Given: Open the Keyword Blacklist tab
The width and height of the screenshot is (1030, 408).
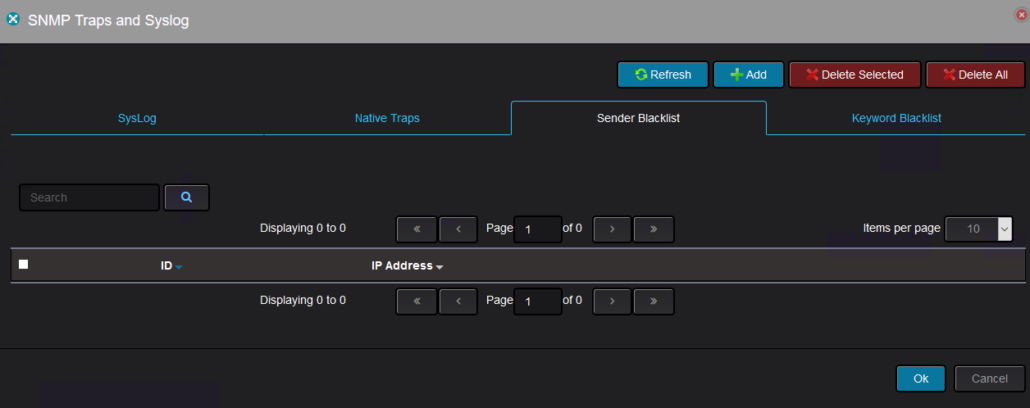Looking at the screenshot, I should (896, 118).
